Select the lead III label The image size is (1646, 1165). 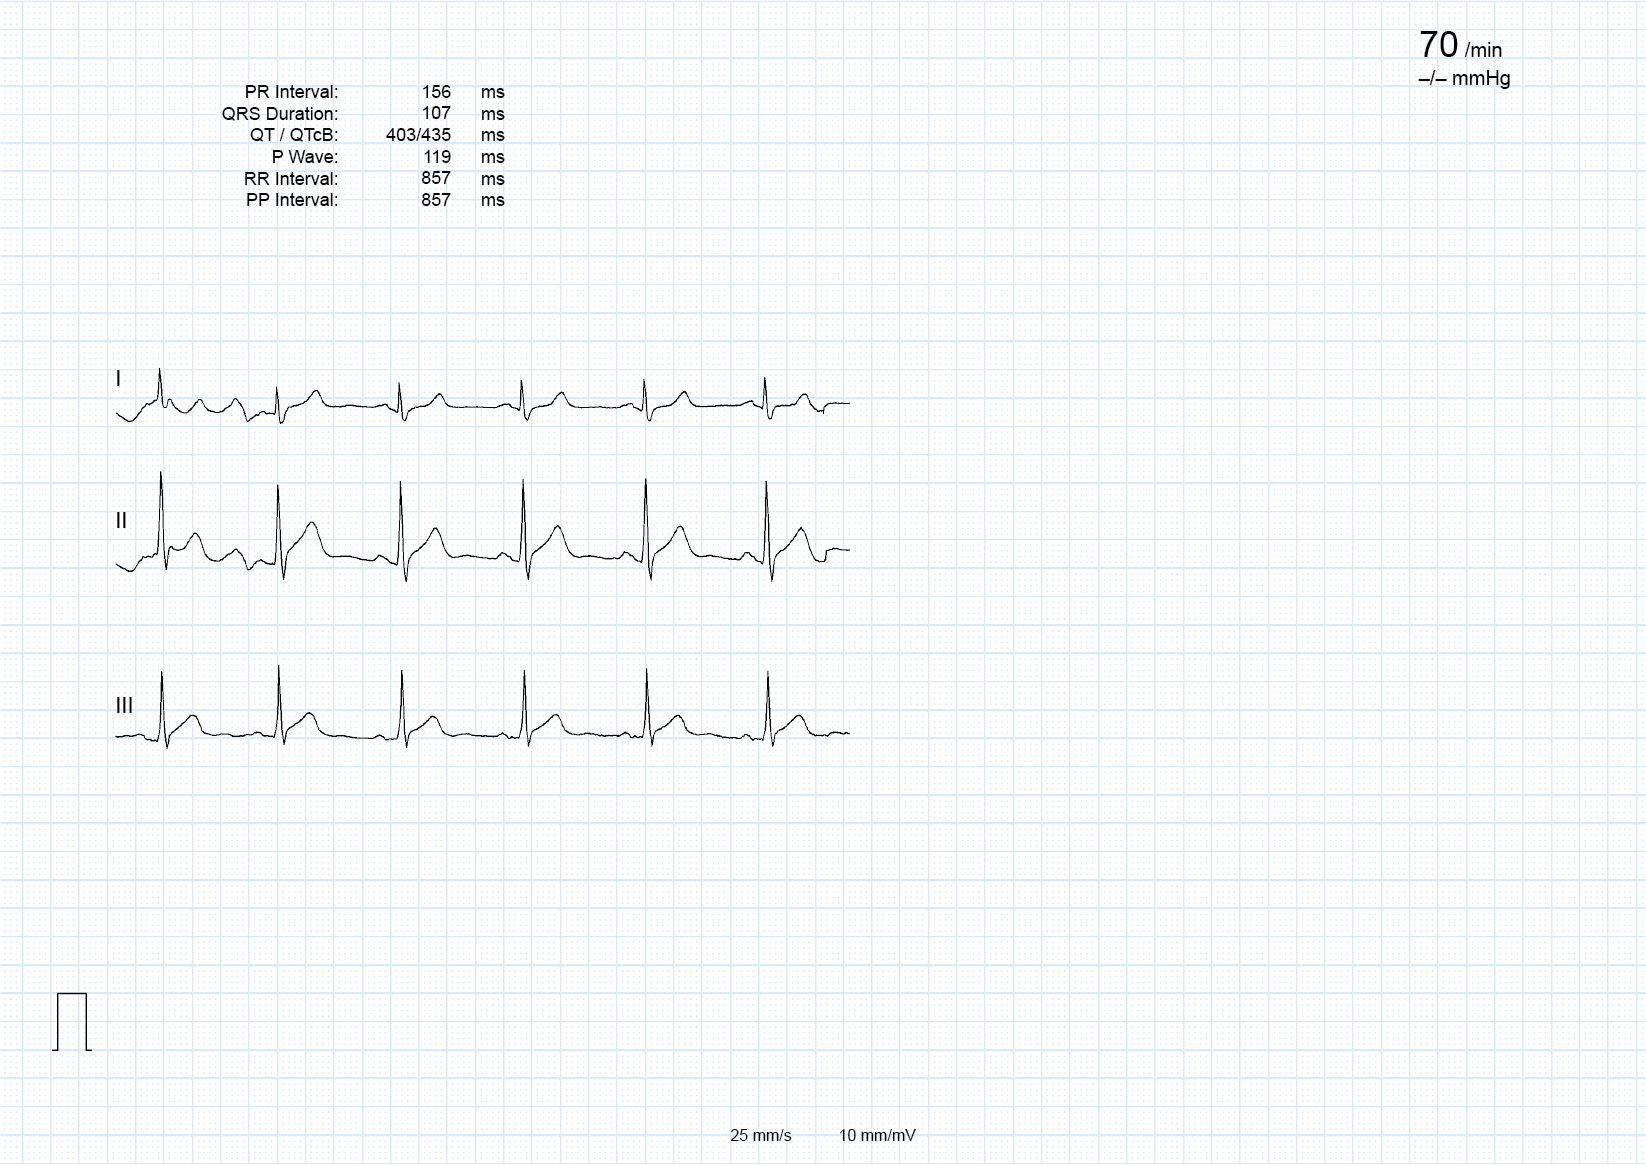point(124,705)
